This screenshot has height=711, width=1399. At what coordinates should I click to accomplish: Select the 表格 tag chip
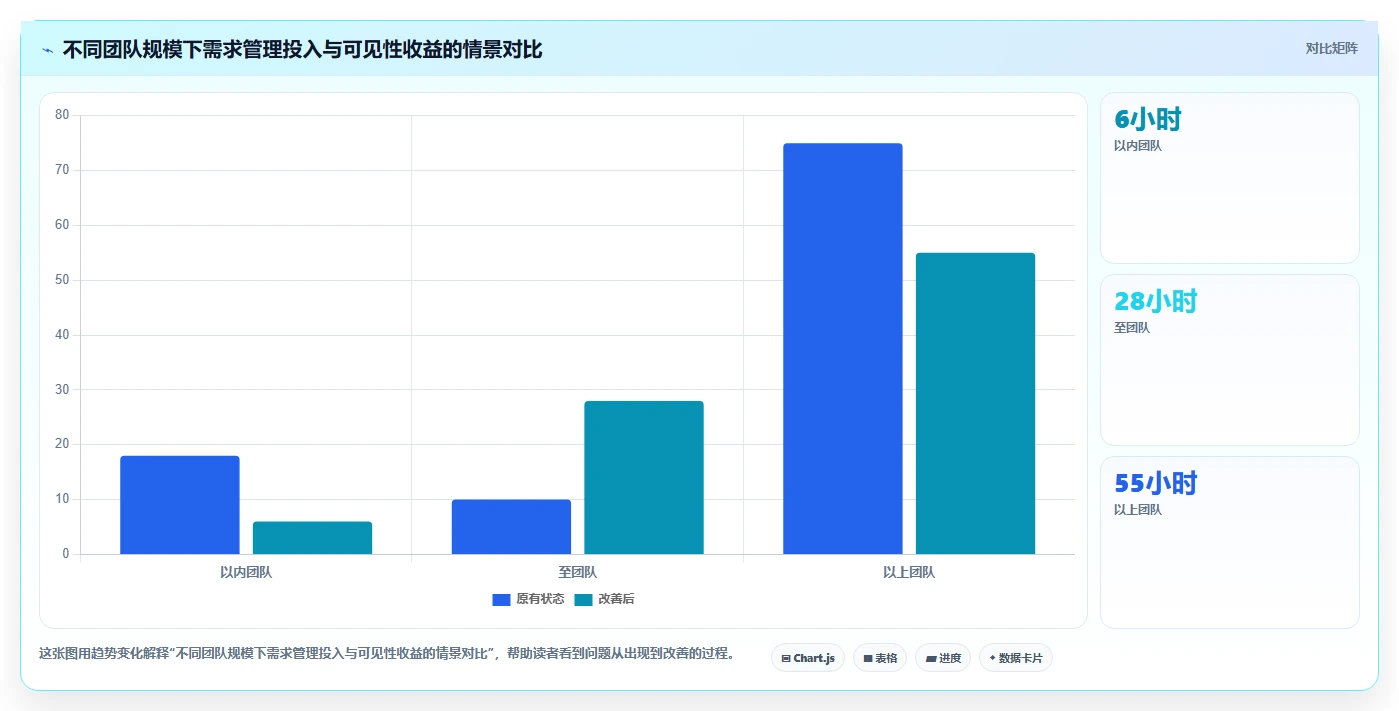pyautogui.click(x=880, y=658)
